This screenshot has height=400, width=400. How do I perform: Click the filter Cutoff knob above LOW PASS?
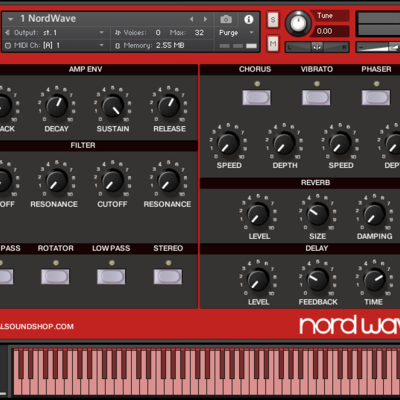[x=113, y=180]
